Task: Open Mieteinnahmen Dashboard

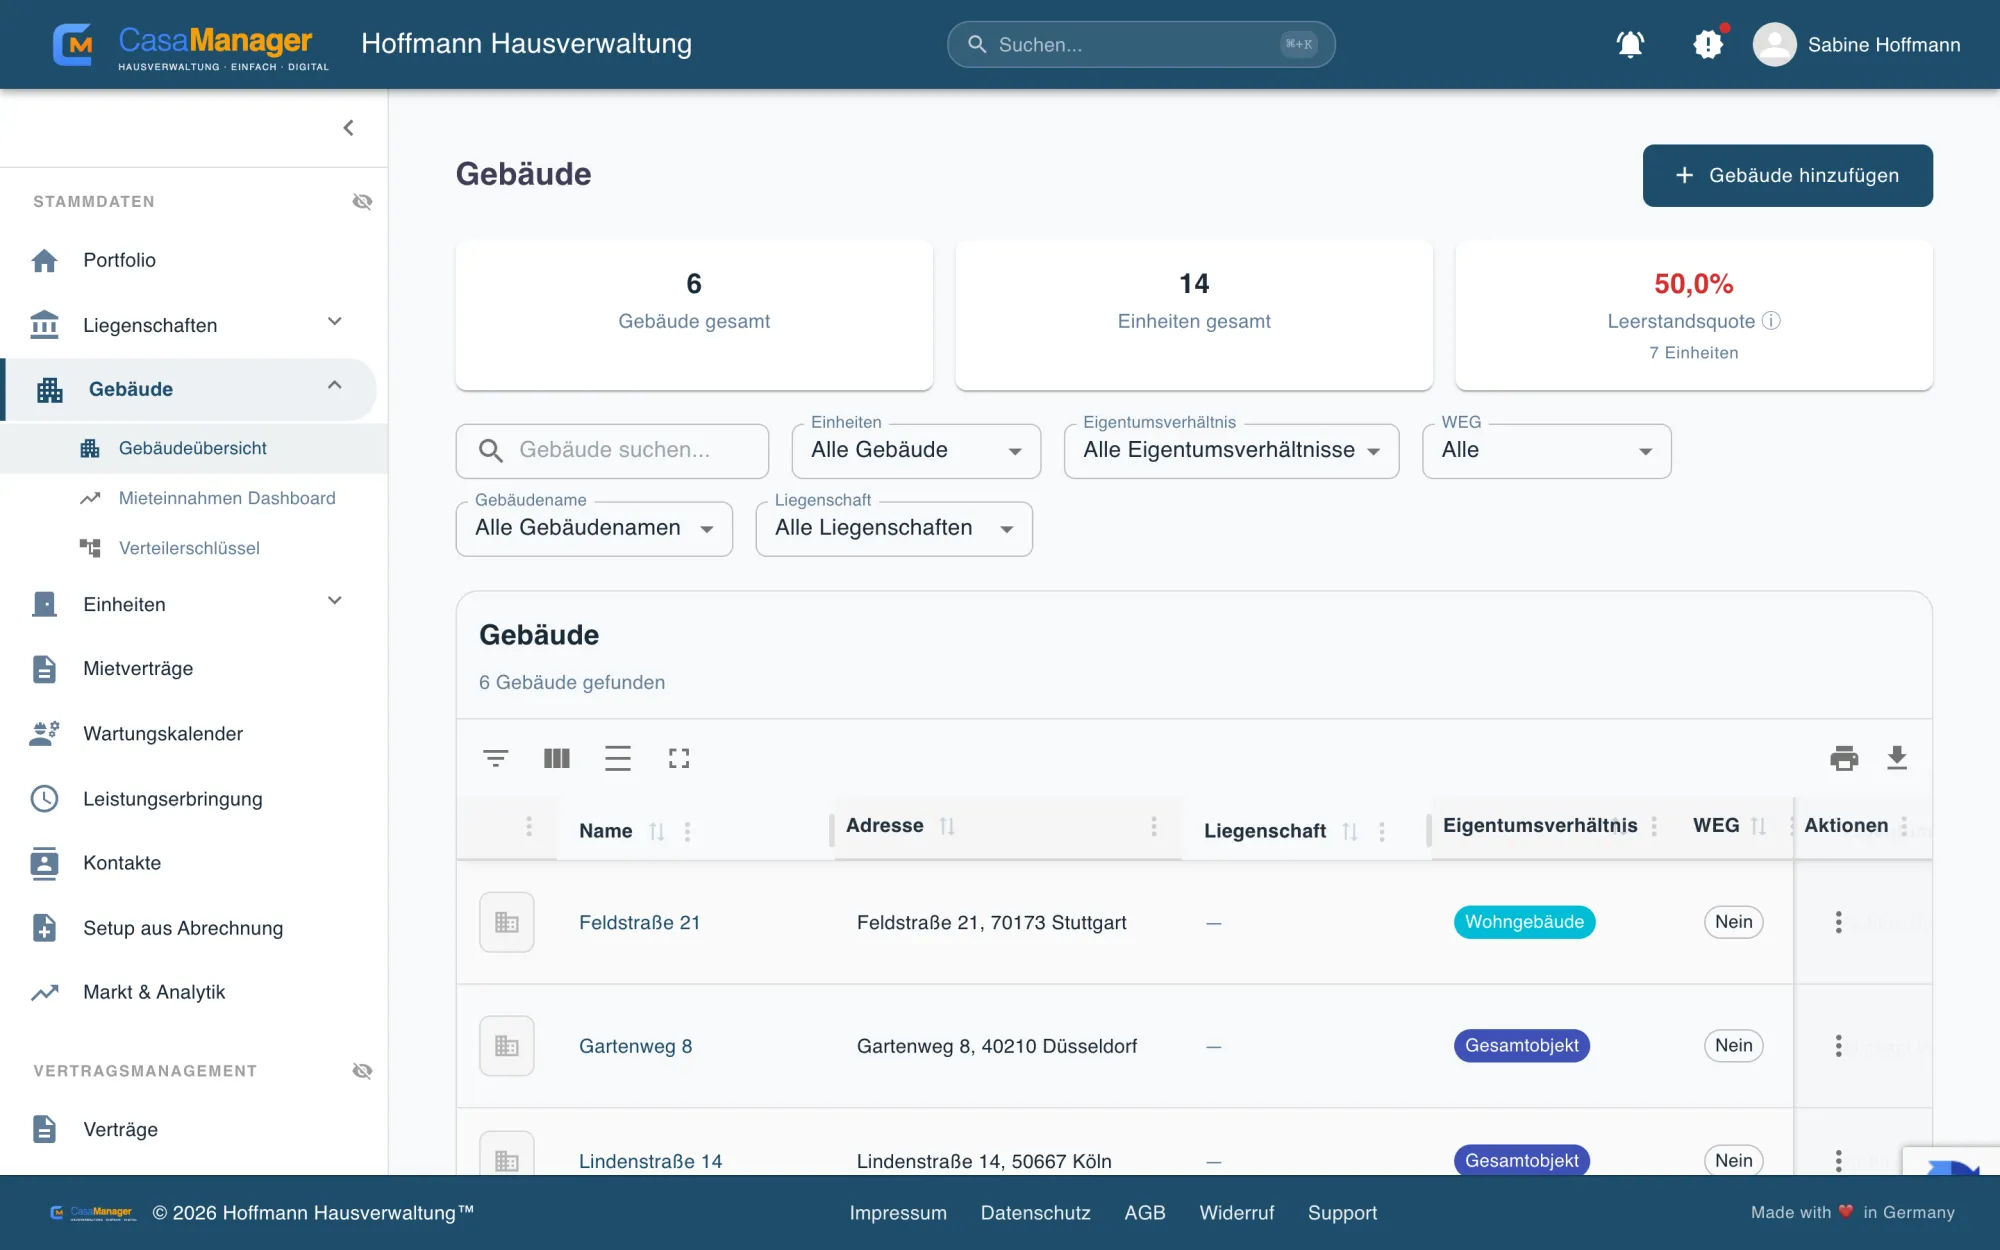Action: pyautogui.click(x=227, y=498)
